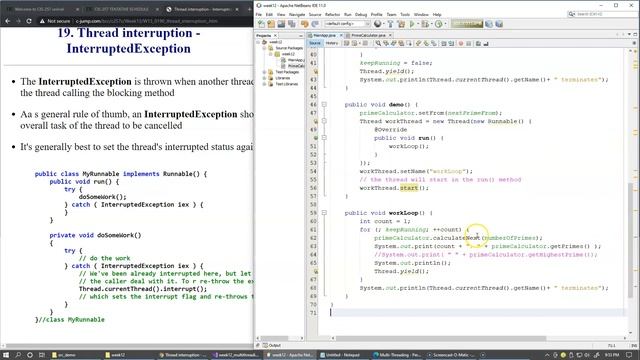Reload the Chrome page
640x360 pixels.
[29, 21]
